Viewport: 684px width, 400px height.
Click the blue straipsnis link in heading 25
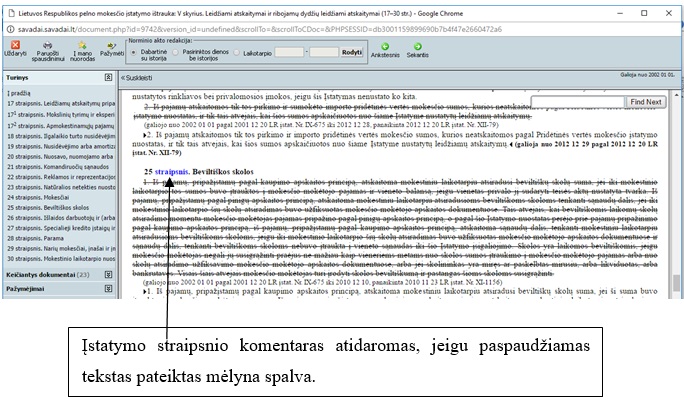172,171
